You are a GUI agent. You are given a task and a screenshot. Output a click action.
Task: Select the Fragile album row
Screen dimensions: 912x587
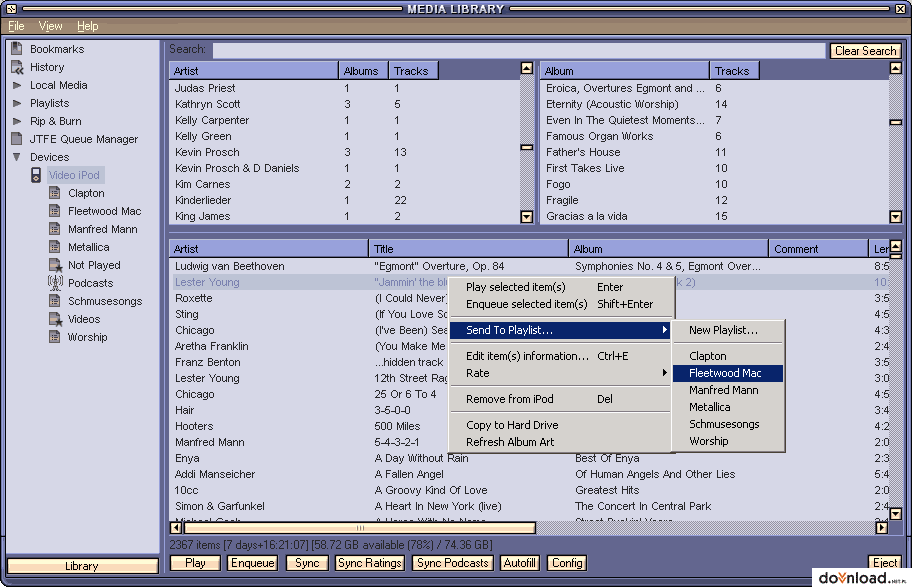(715, 200)
